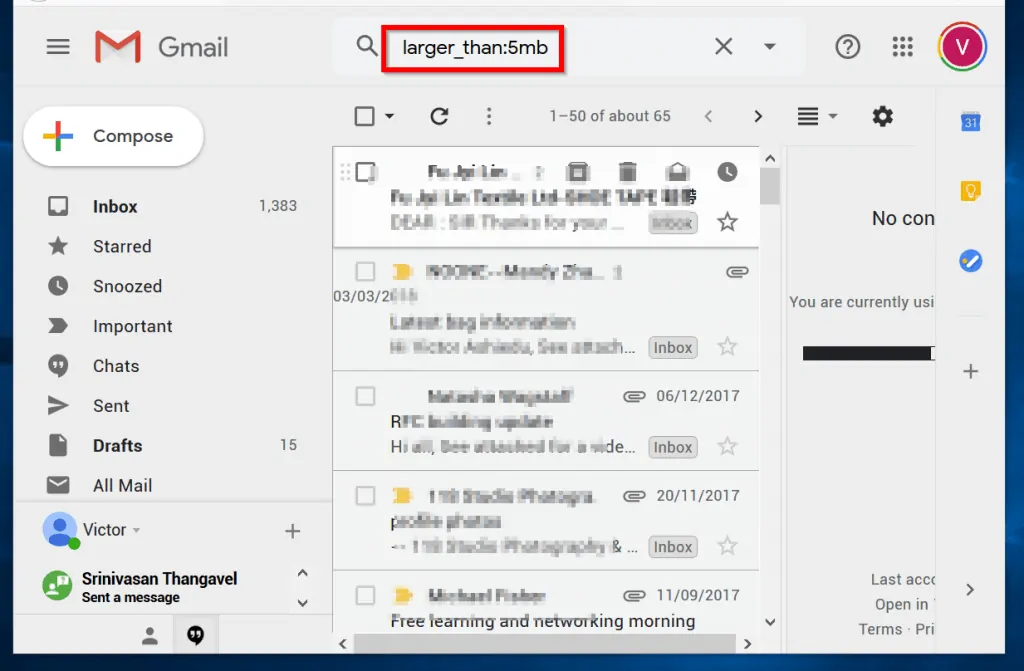Clear the larger_than:5mb search query
Viewport: 1024px width, 671px height.
723,46
